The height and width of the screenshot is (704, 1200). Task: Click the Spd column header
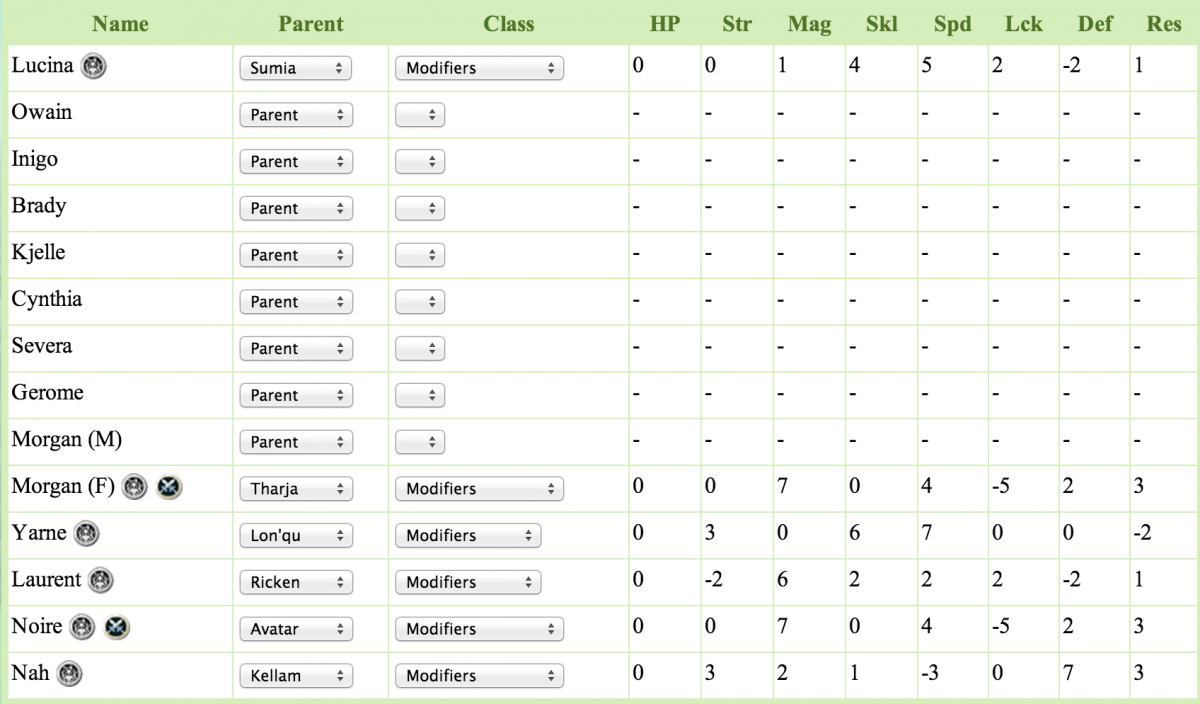952,23
